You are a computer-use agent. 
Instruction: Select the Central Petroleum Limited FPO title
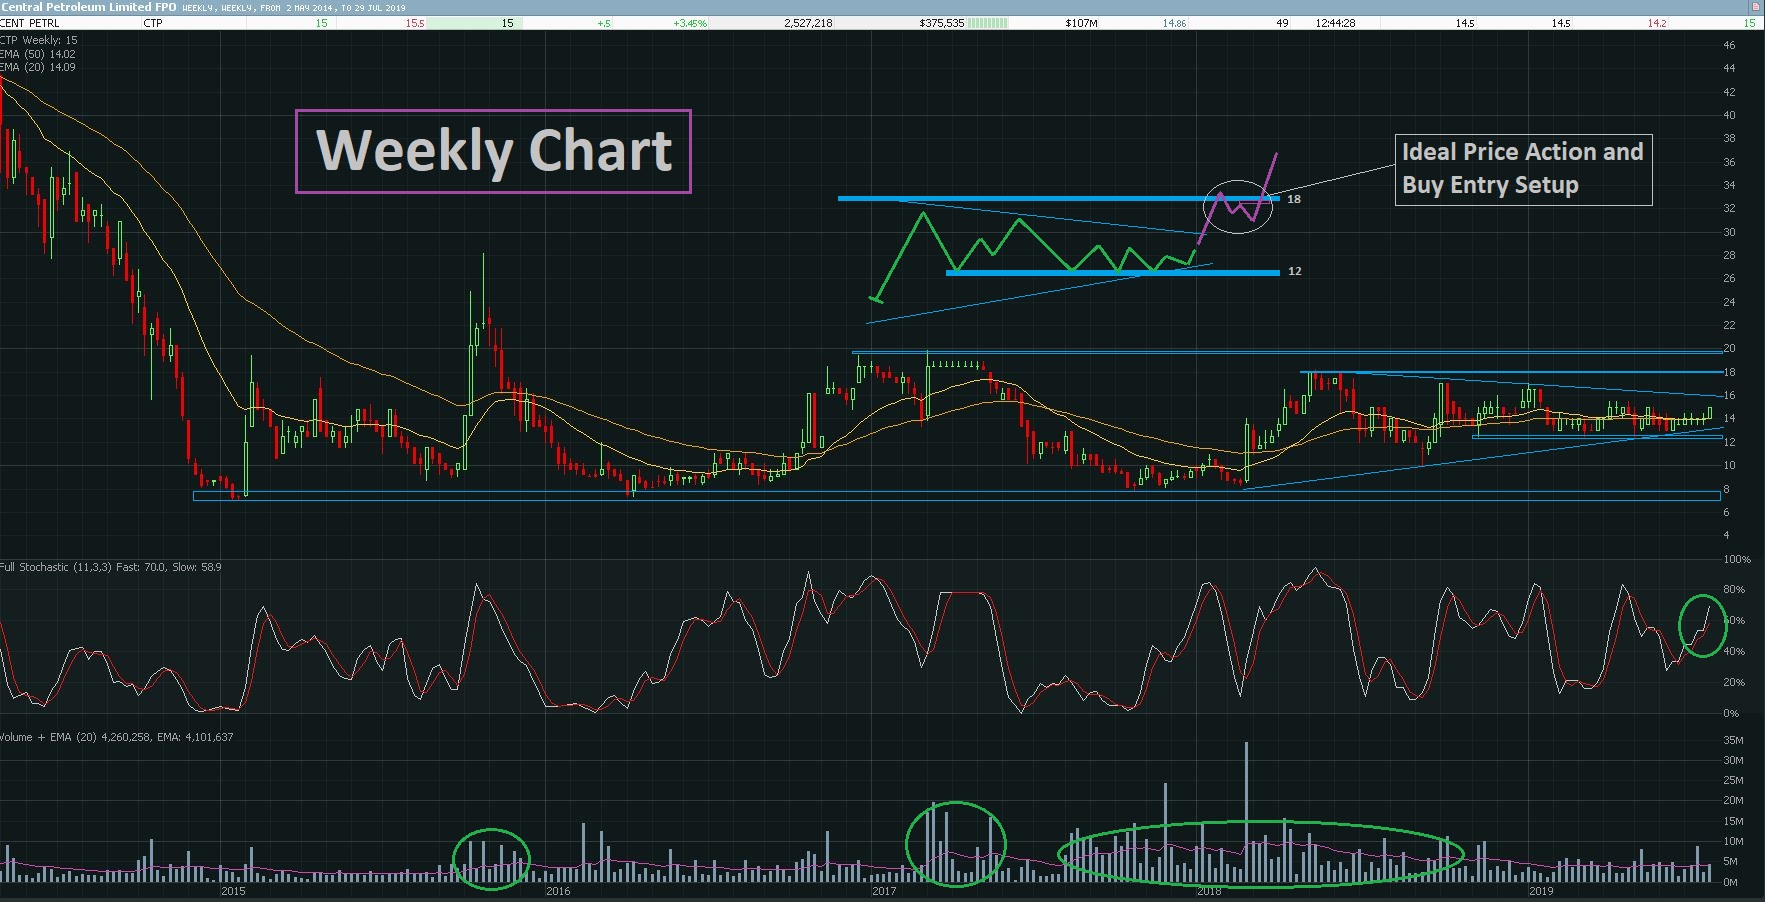(x=89, y=7)
